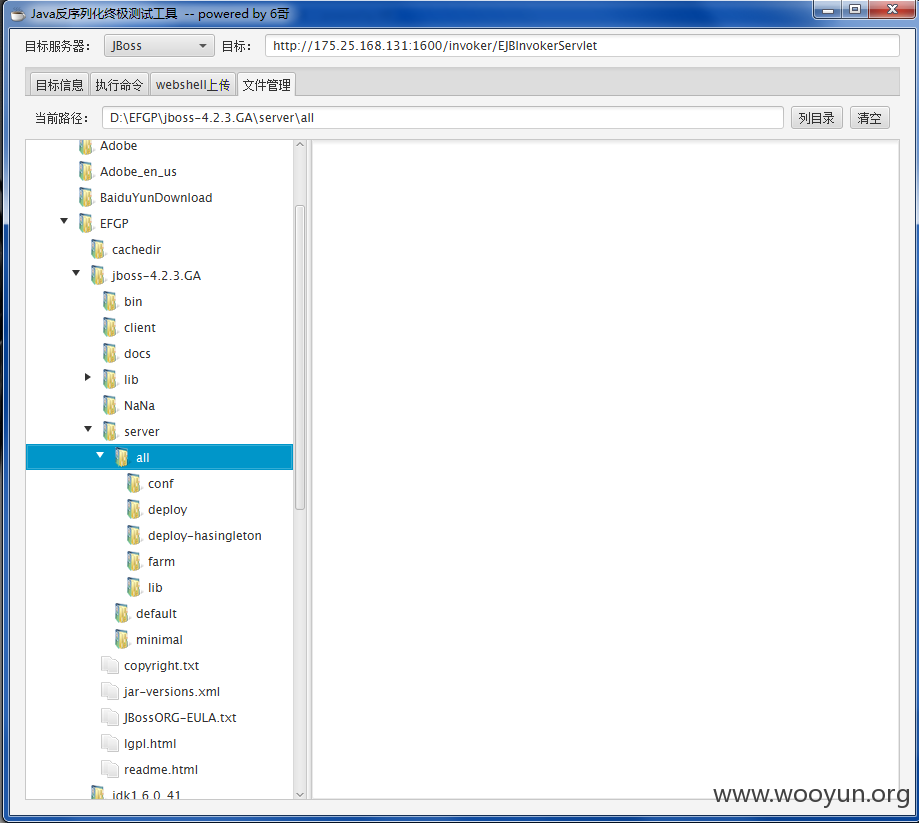Open the webshell上传 tab
This screenshot has width=919, height=823.
click(193, 84)
